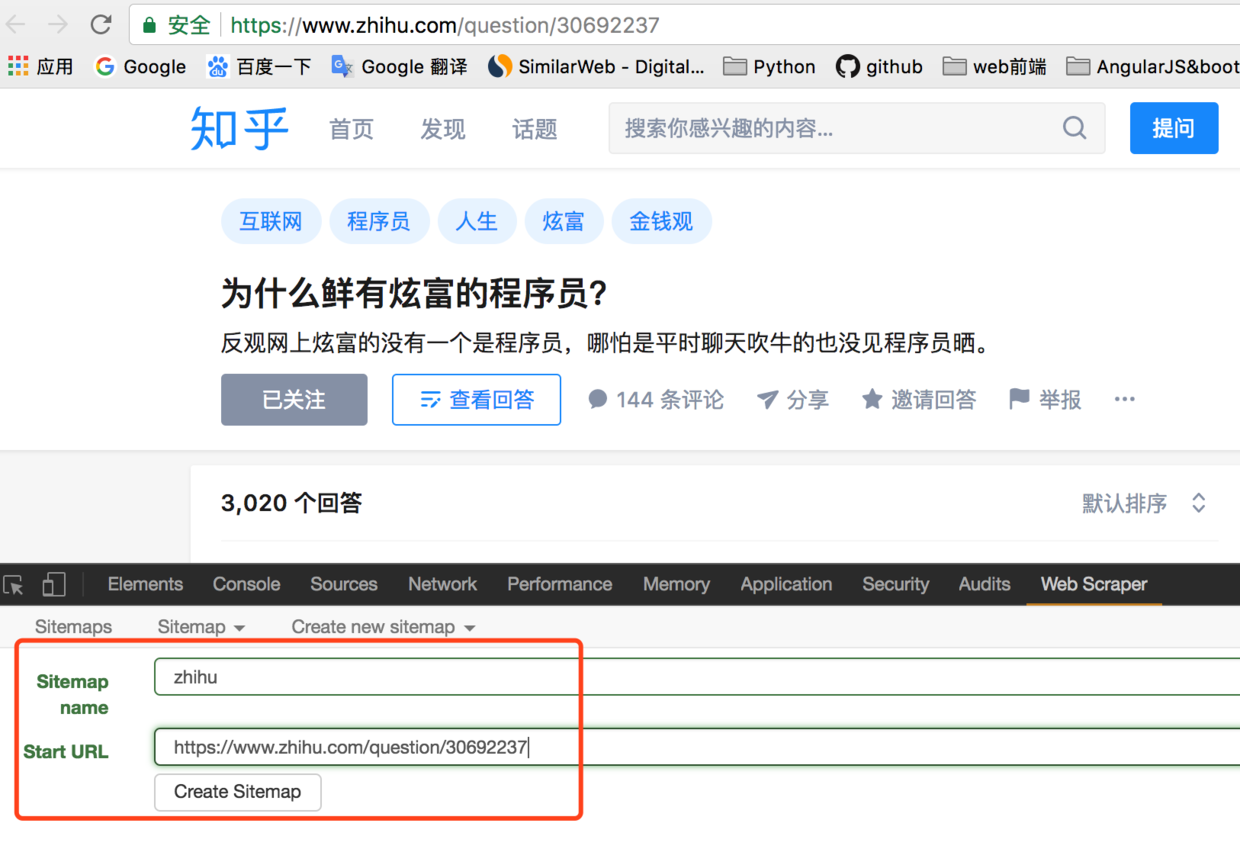Select the 互联网 topic tag
Image resolution: width=1240 pixels, height=865 pixels.
pos(271,221)
